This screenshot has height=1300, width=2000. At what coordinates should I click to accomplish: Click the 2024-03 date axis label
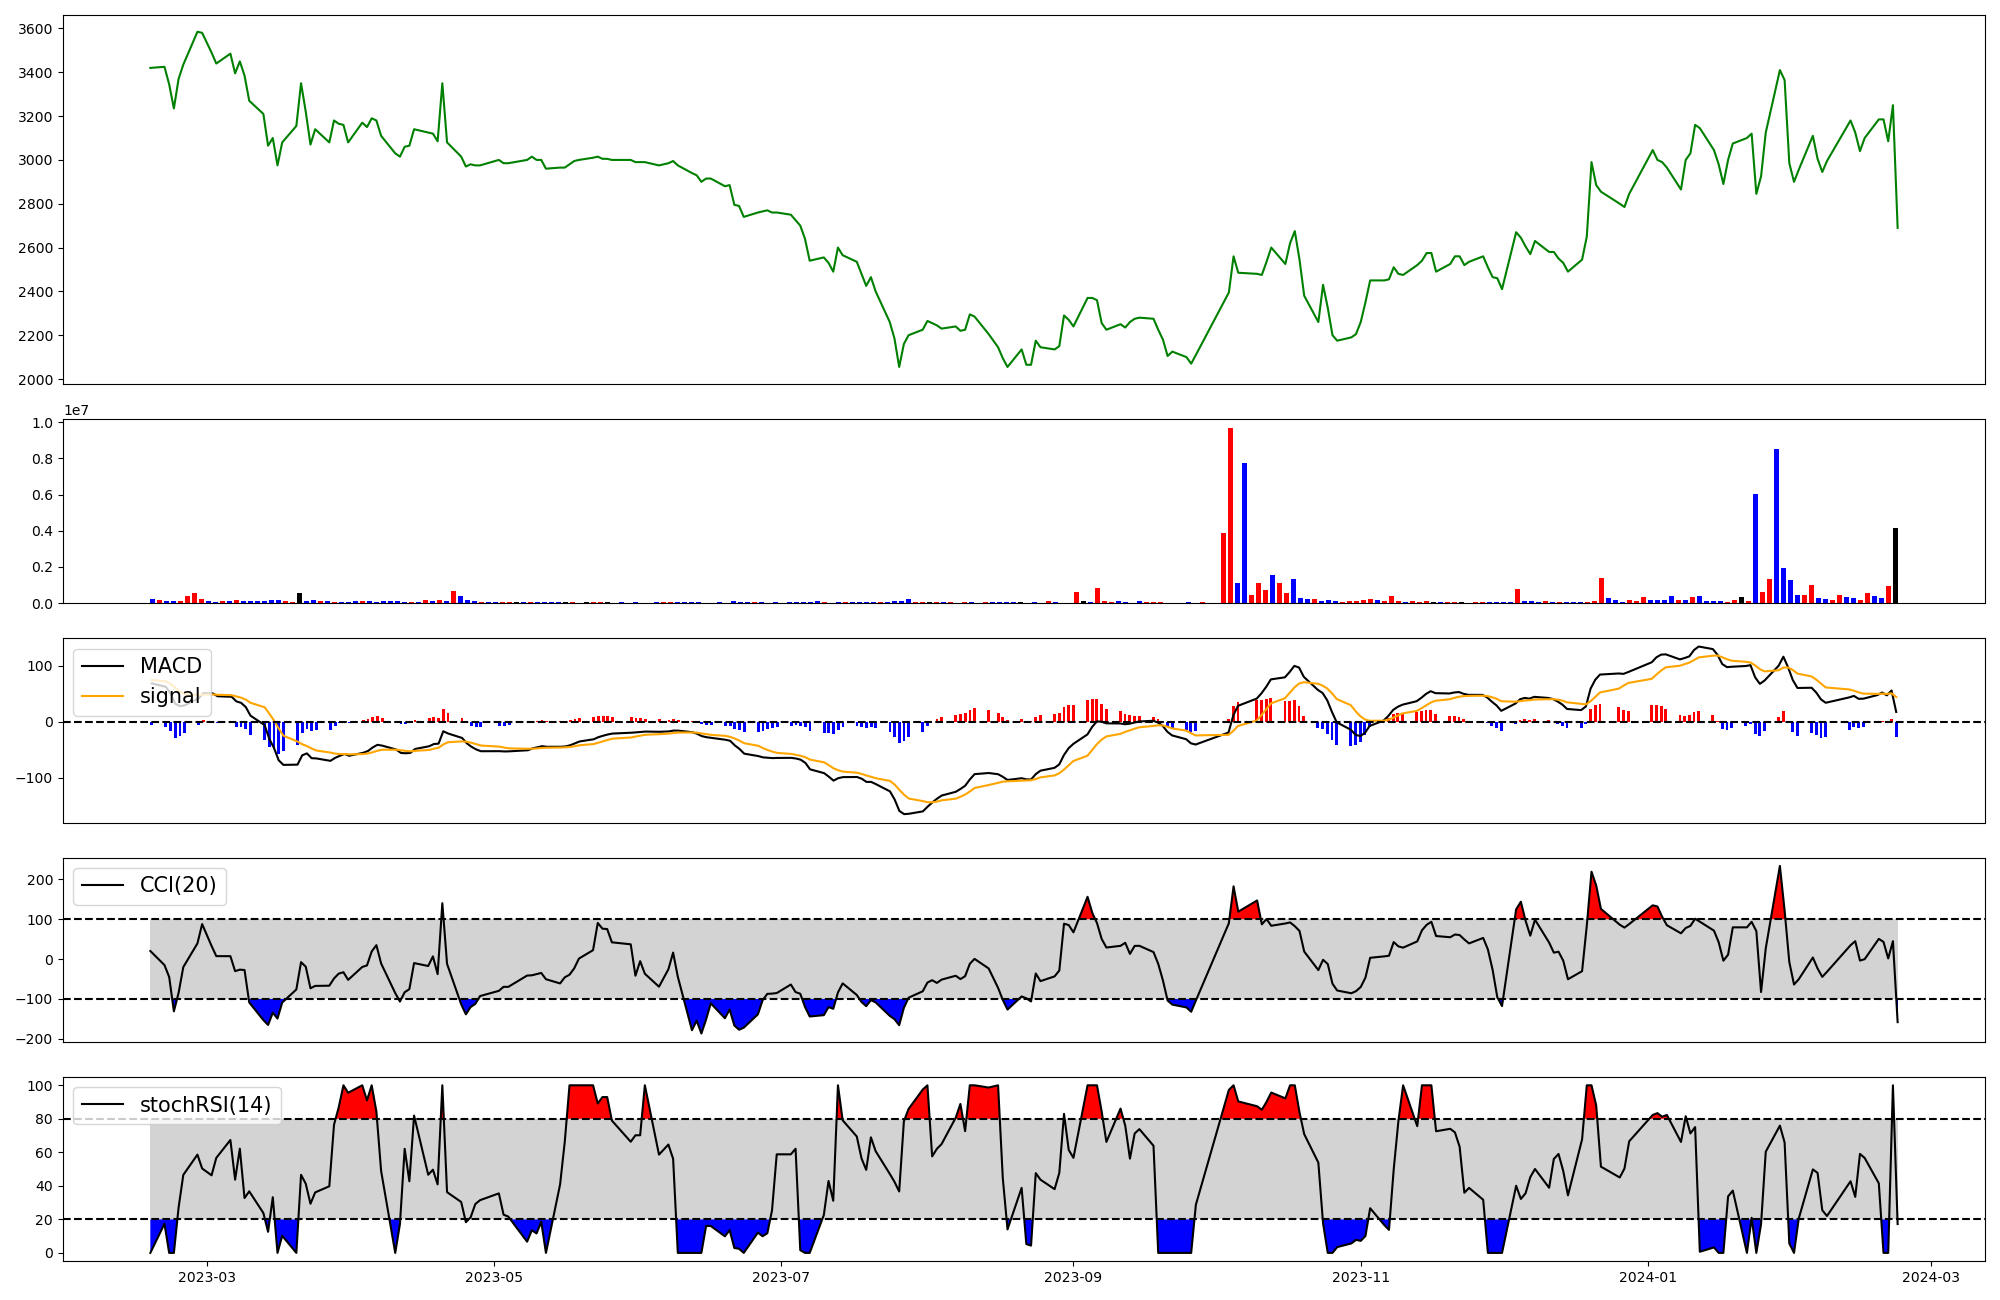[1930, 1277]
